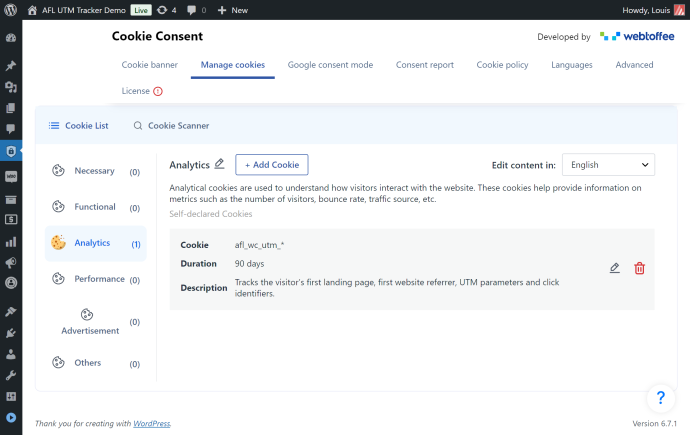Viewport: 690px width, 435px height.
Task: Open Users sidebar icon
Action: (x=11, y=354)
